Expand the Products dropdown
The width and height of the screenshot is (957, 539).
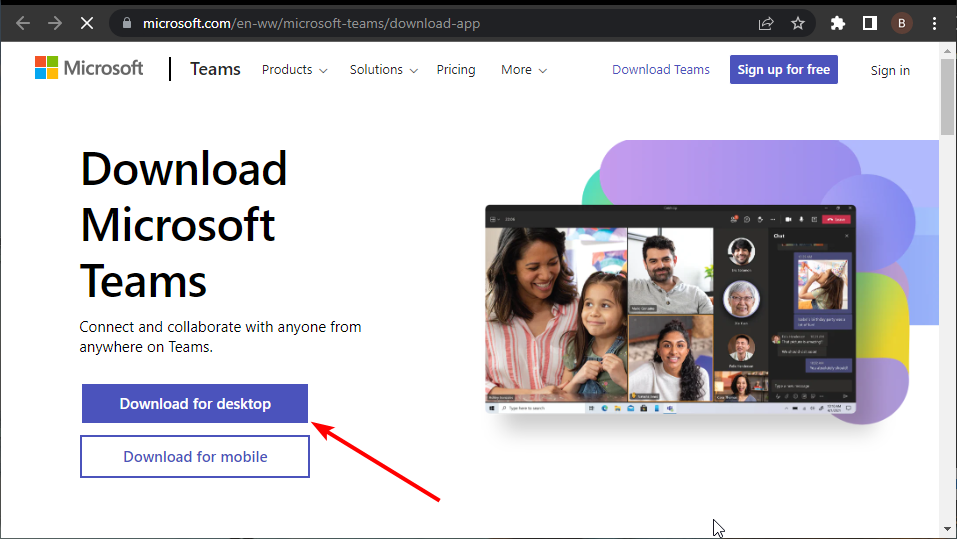294,70
